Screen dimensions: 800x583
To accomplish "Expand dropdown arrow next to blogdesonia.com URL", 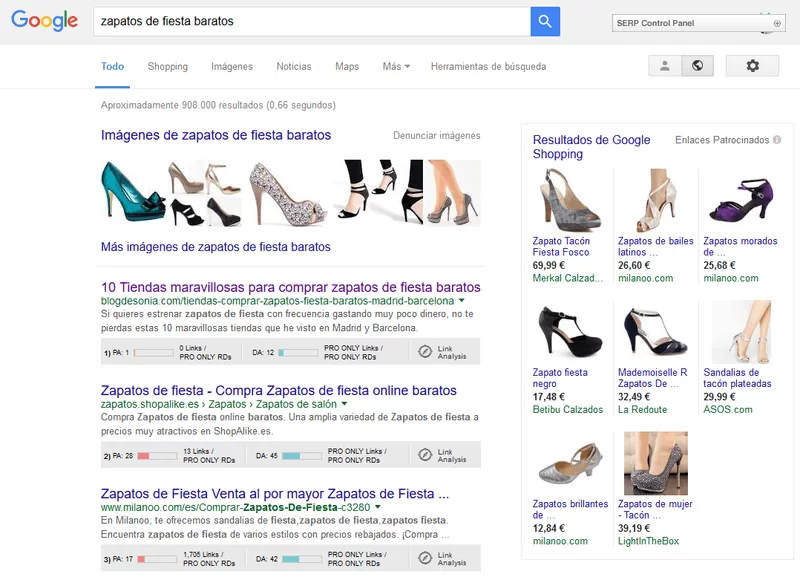I will pyautogui.click(x=462, y=300).
